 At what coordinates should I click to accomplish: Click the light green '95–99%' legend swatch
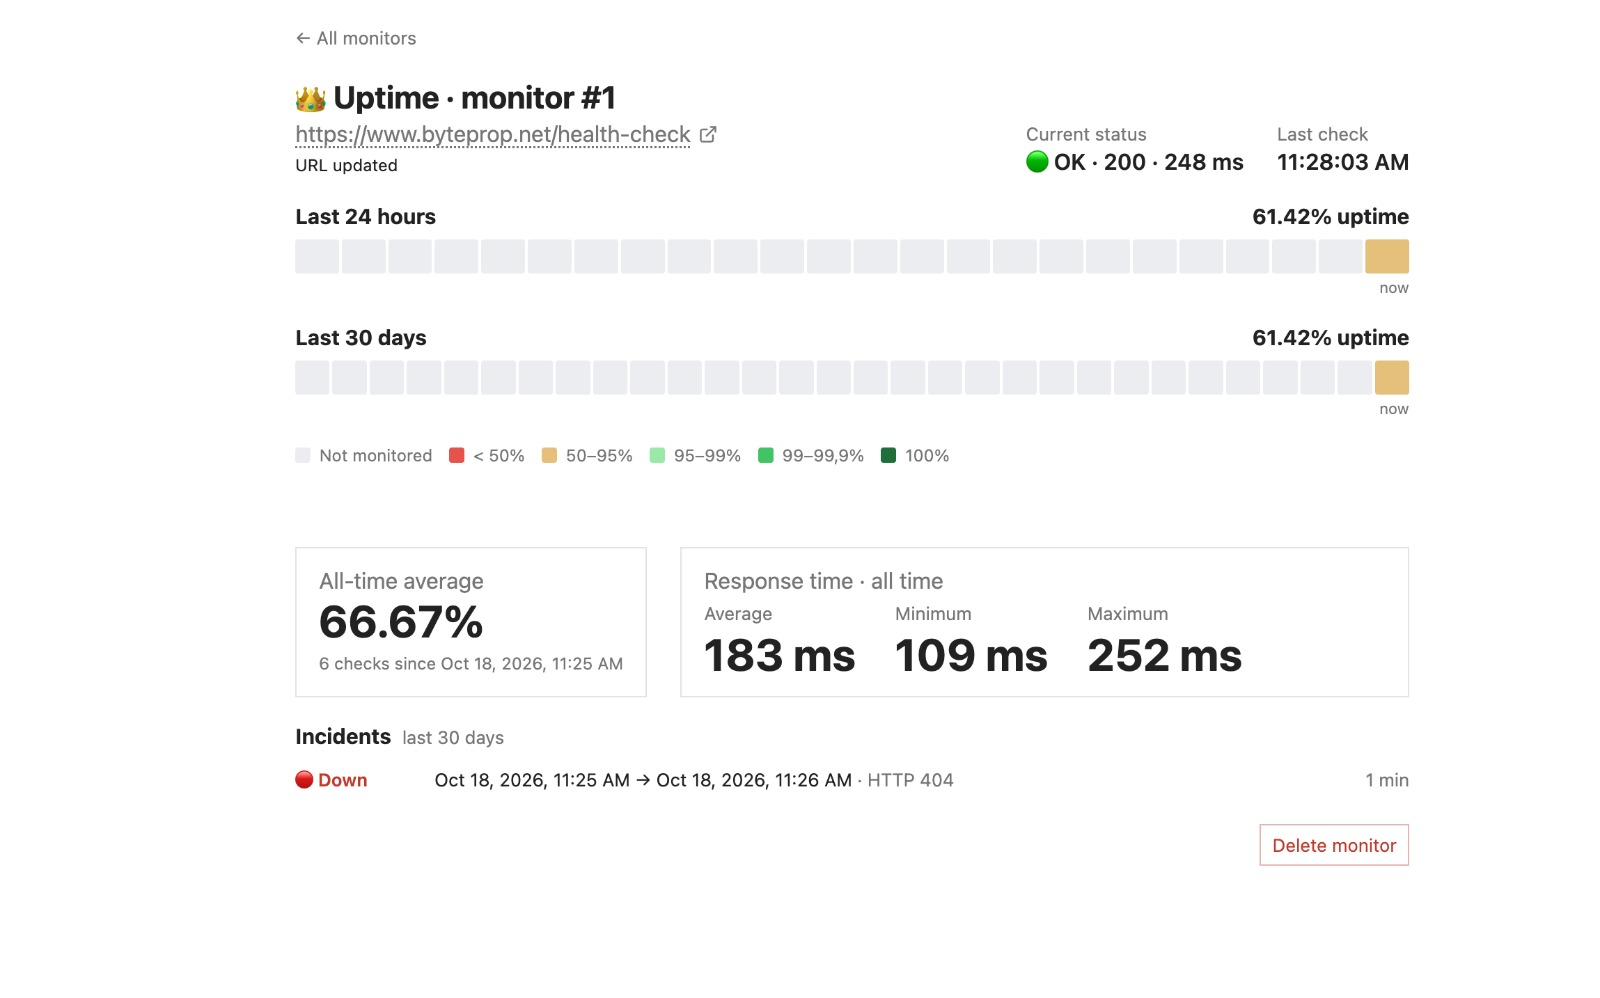pyautogui.click(x=657, y=455)
